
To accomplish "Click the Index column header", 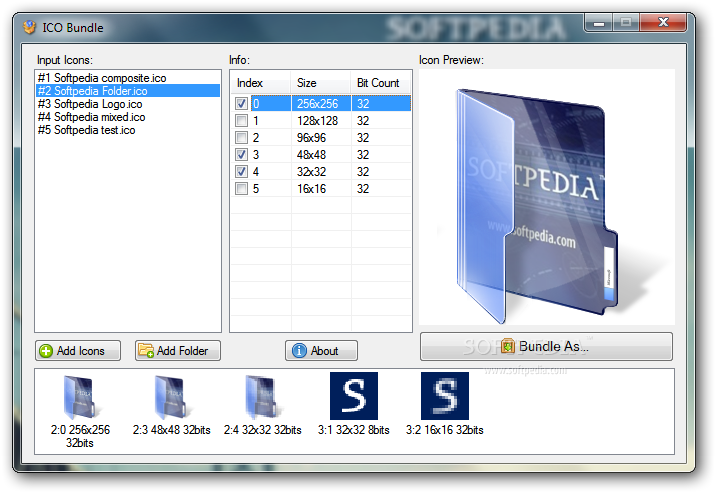I will point(260,83).
